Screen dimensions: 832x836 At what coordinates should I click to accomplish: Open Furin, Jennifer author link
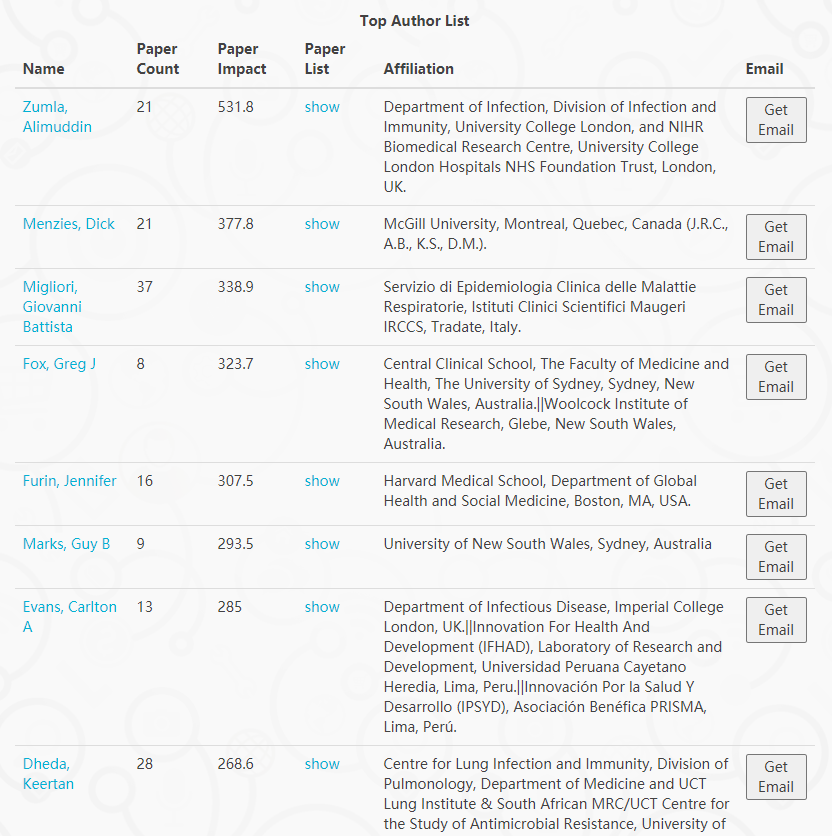[x=69, y=481]
